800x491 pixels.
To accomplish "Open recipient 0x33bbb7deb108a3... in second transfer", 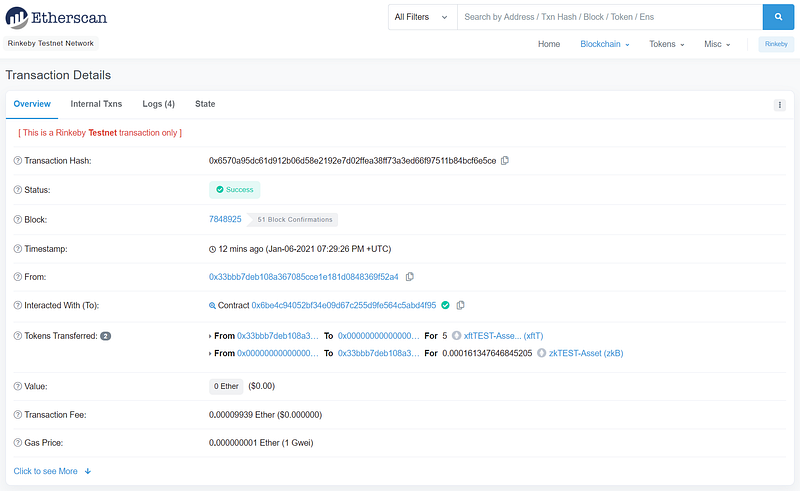I will 379,353.
